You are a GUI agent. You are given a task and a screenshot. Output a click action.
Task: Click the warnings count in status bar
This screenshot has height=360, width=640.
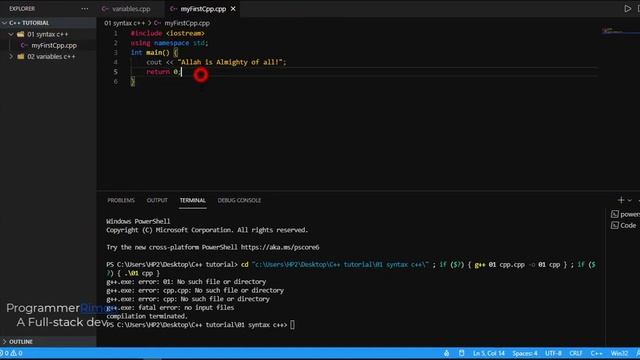point(17,353)
